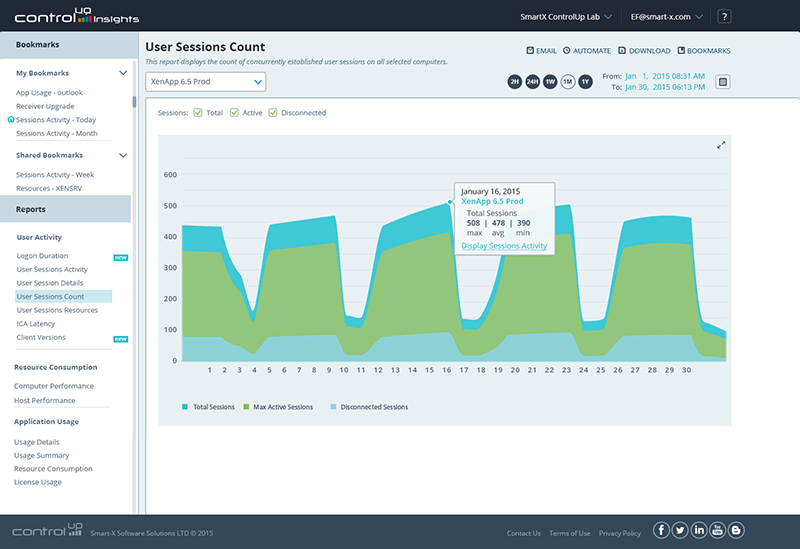Click the Automate clock icon
The width and height of the screenshot is (800, 549).
[566, 51]
